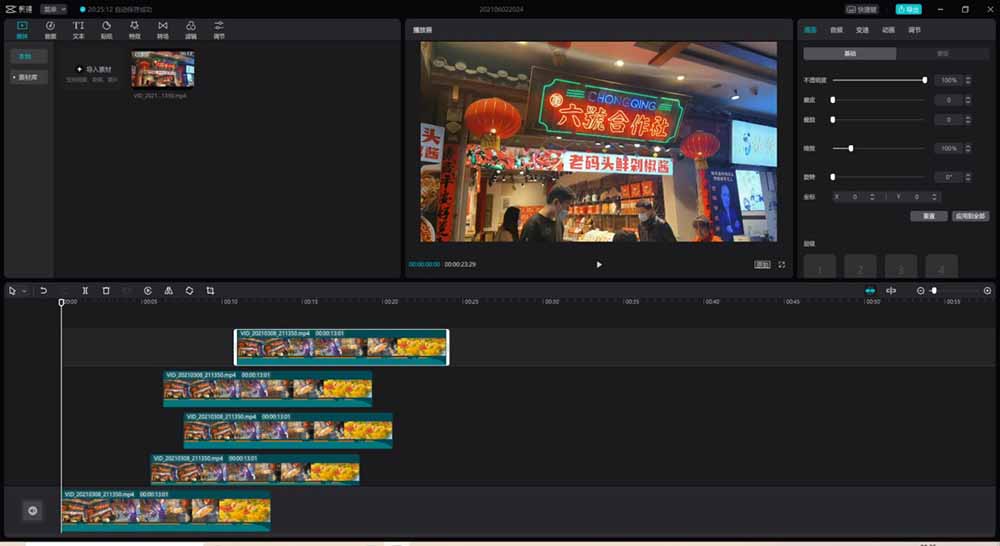Select the Local (本地) media category
The image size is (1000, 546).
[29, 57]
